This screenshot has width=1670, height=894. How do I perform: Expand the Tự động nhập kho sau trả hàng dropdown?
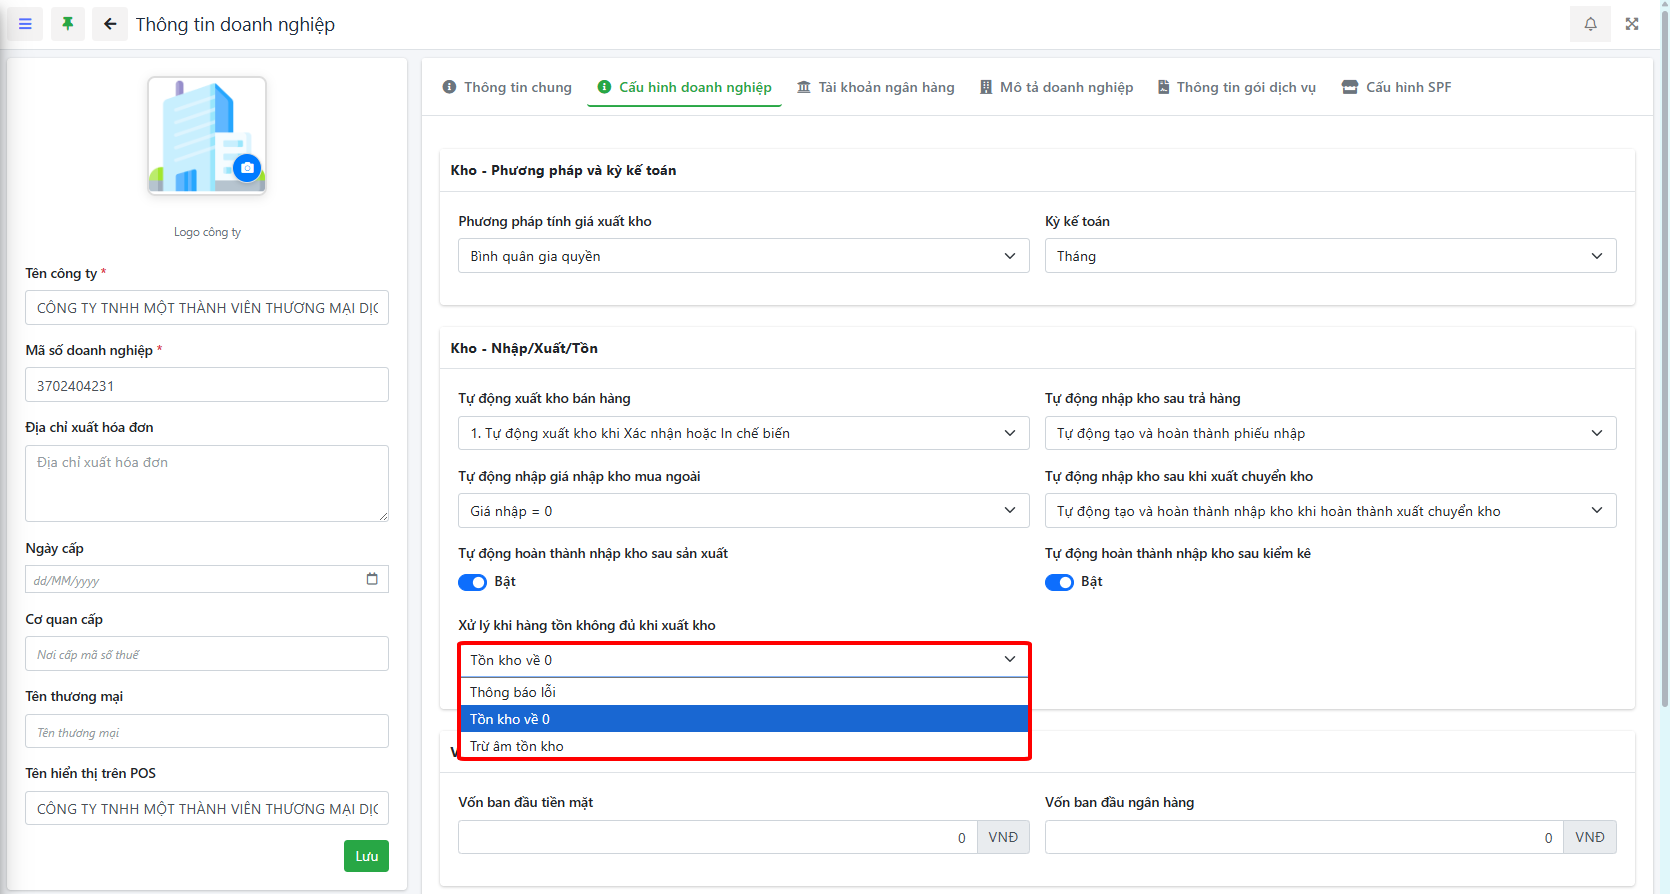pyautogui.click(x=1330, y=433)
